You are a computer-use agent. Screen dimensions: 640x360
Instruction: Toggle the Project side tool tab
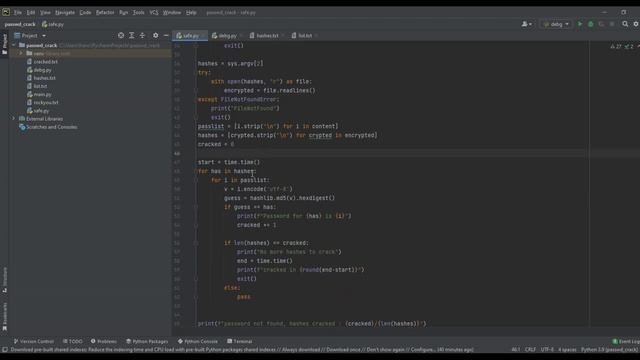[x=4, y=44]
